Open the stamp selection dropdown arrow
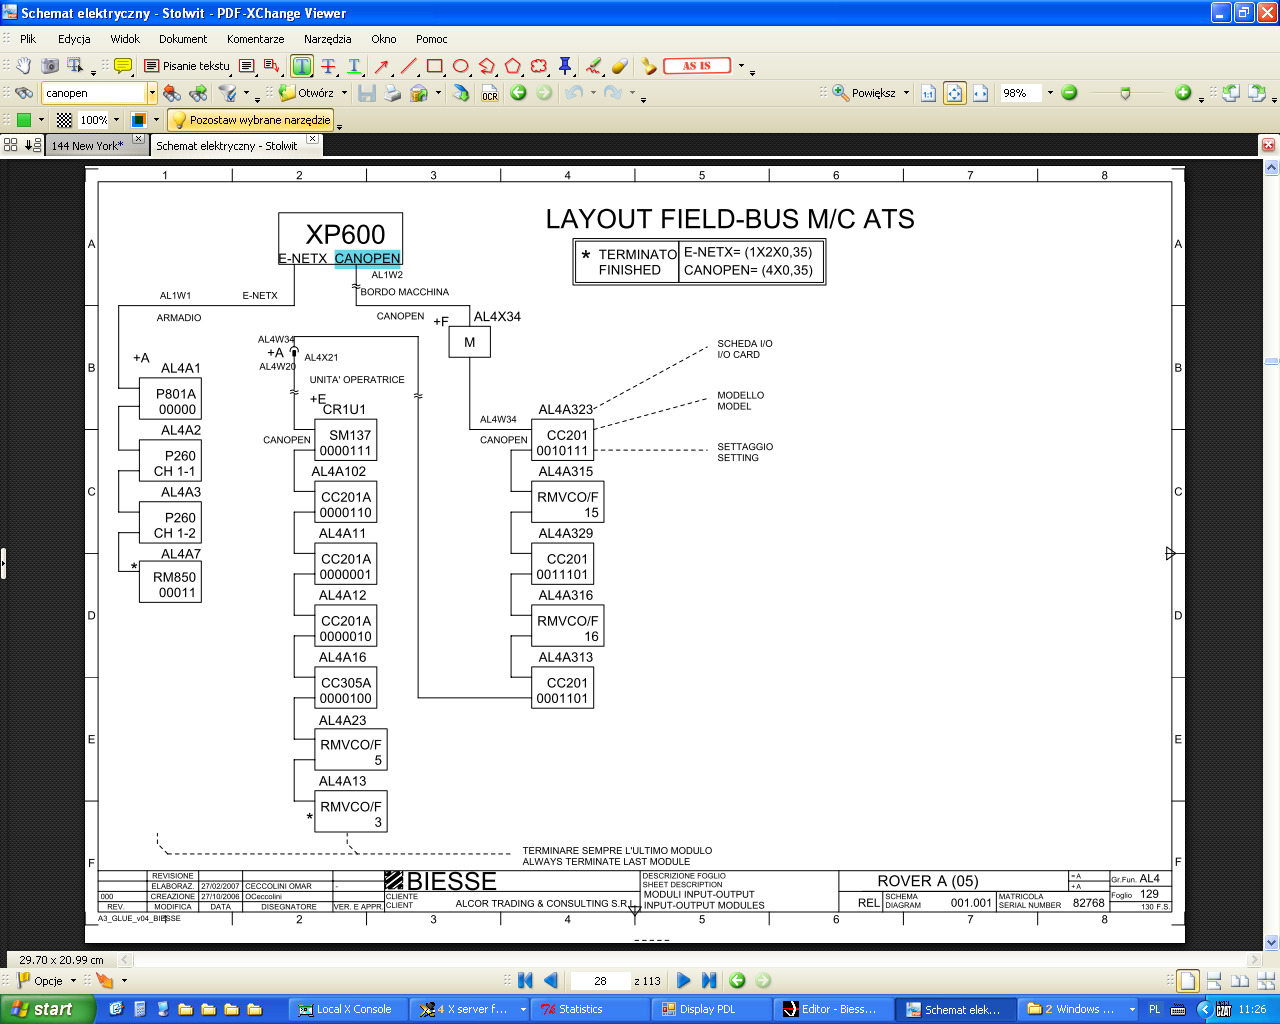Viewport: 1280px width, 1024px height. 741,66
